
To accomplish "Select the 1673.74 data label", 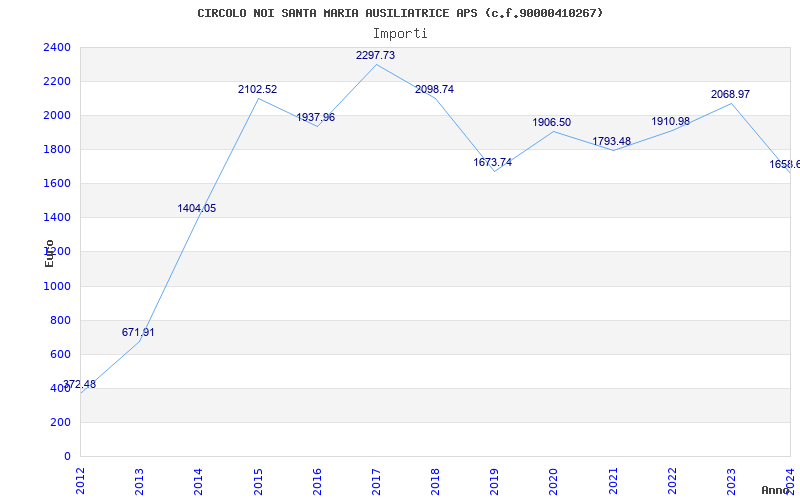I will point(492,162).
